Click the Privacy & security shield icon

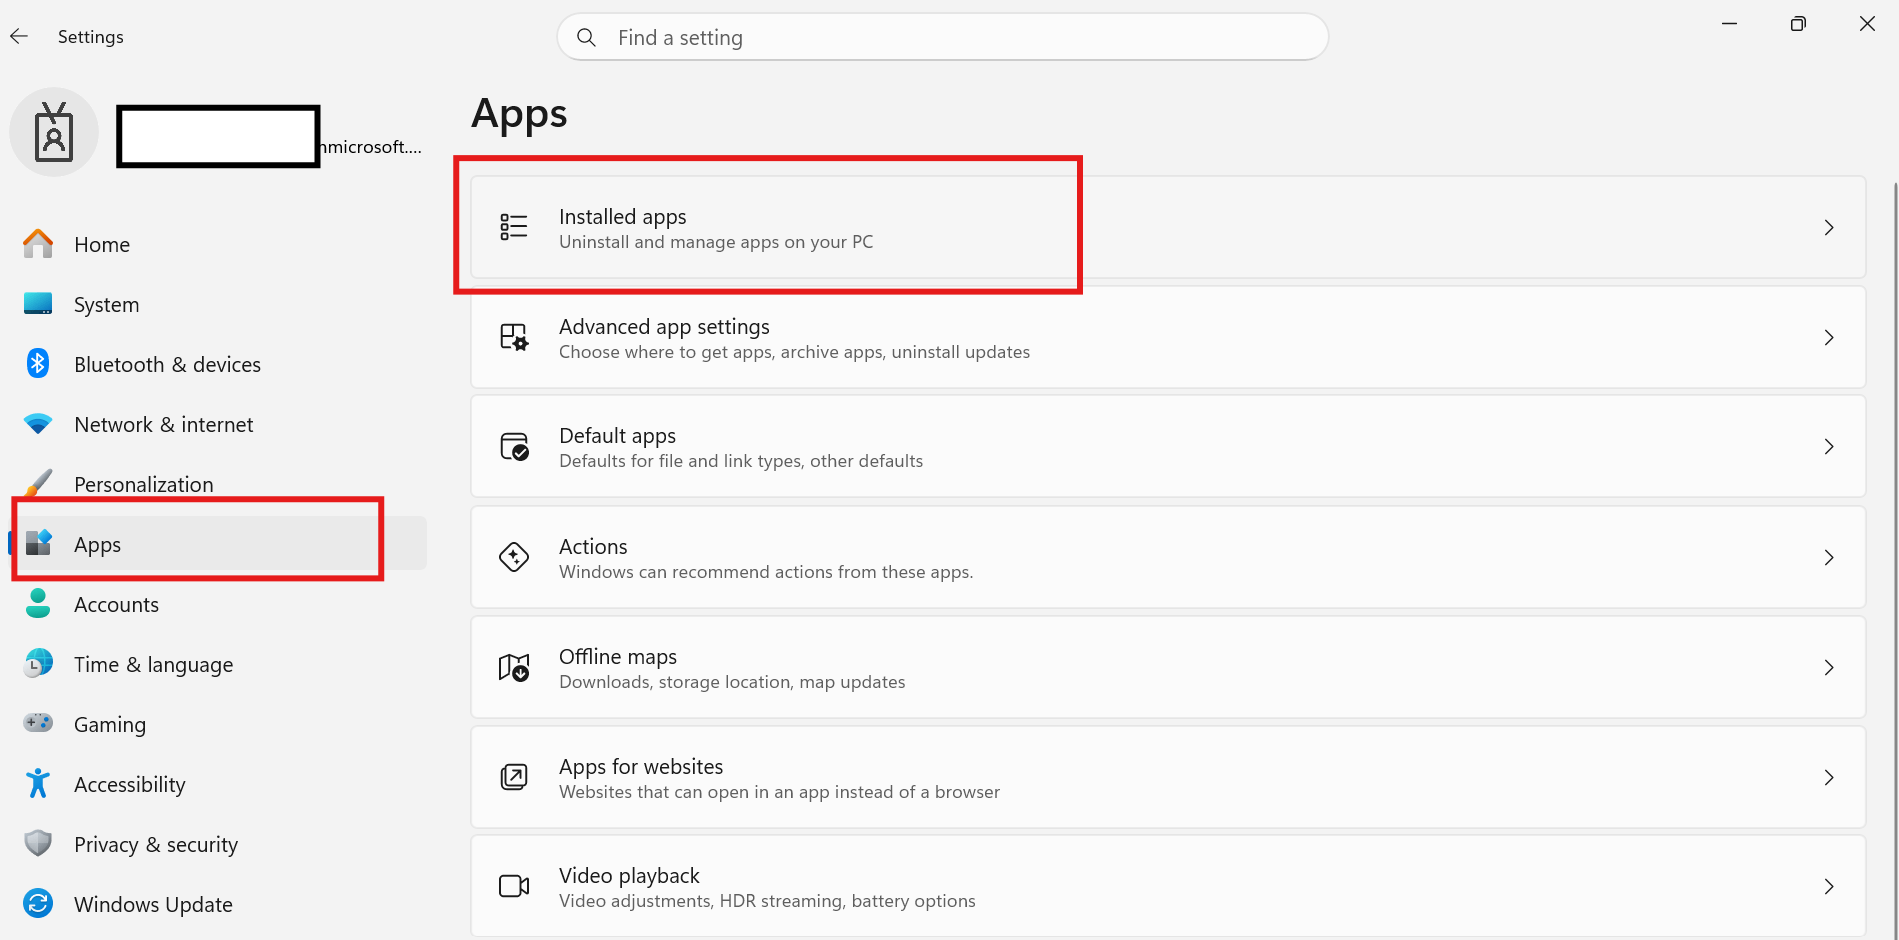pos(38,843)
